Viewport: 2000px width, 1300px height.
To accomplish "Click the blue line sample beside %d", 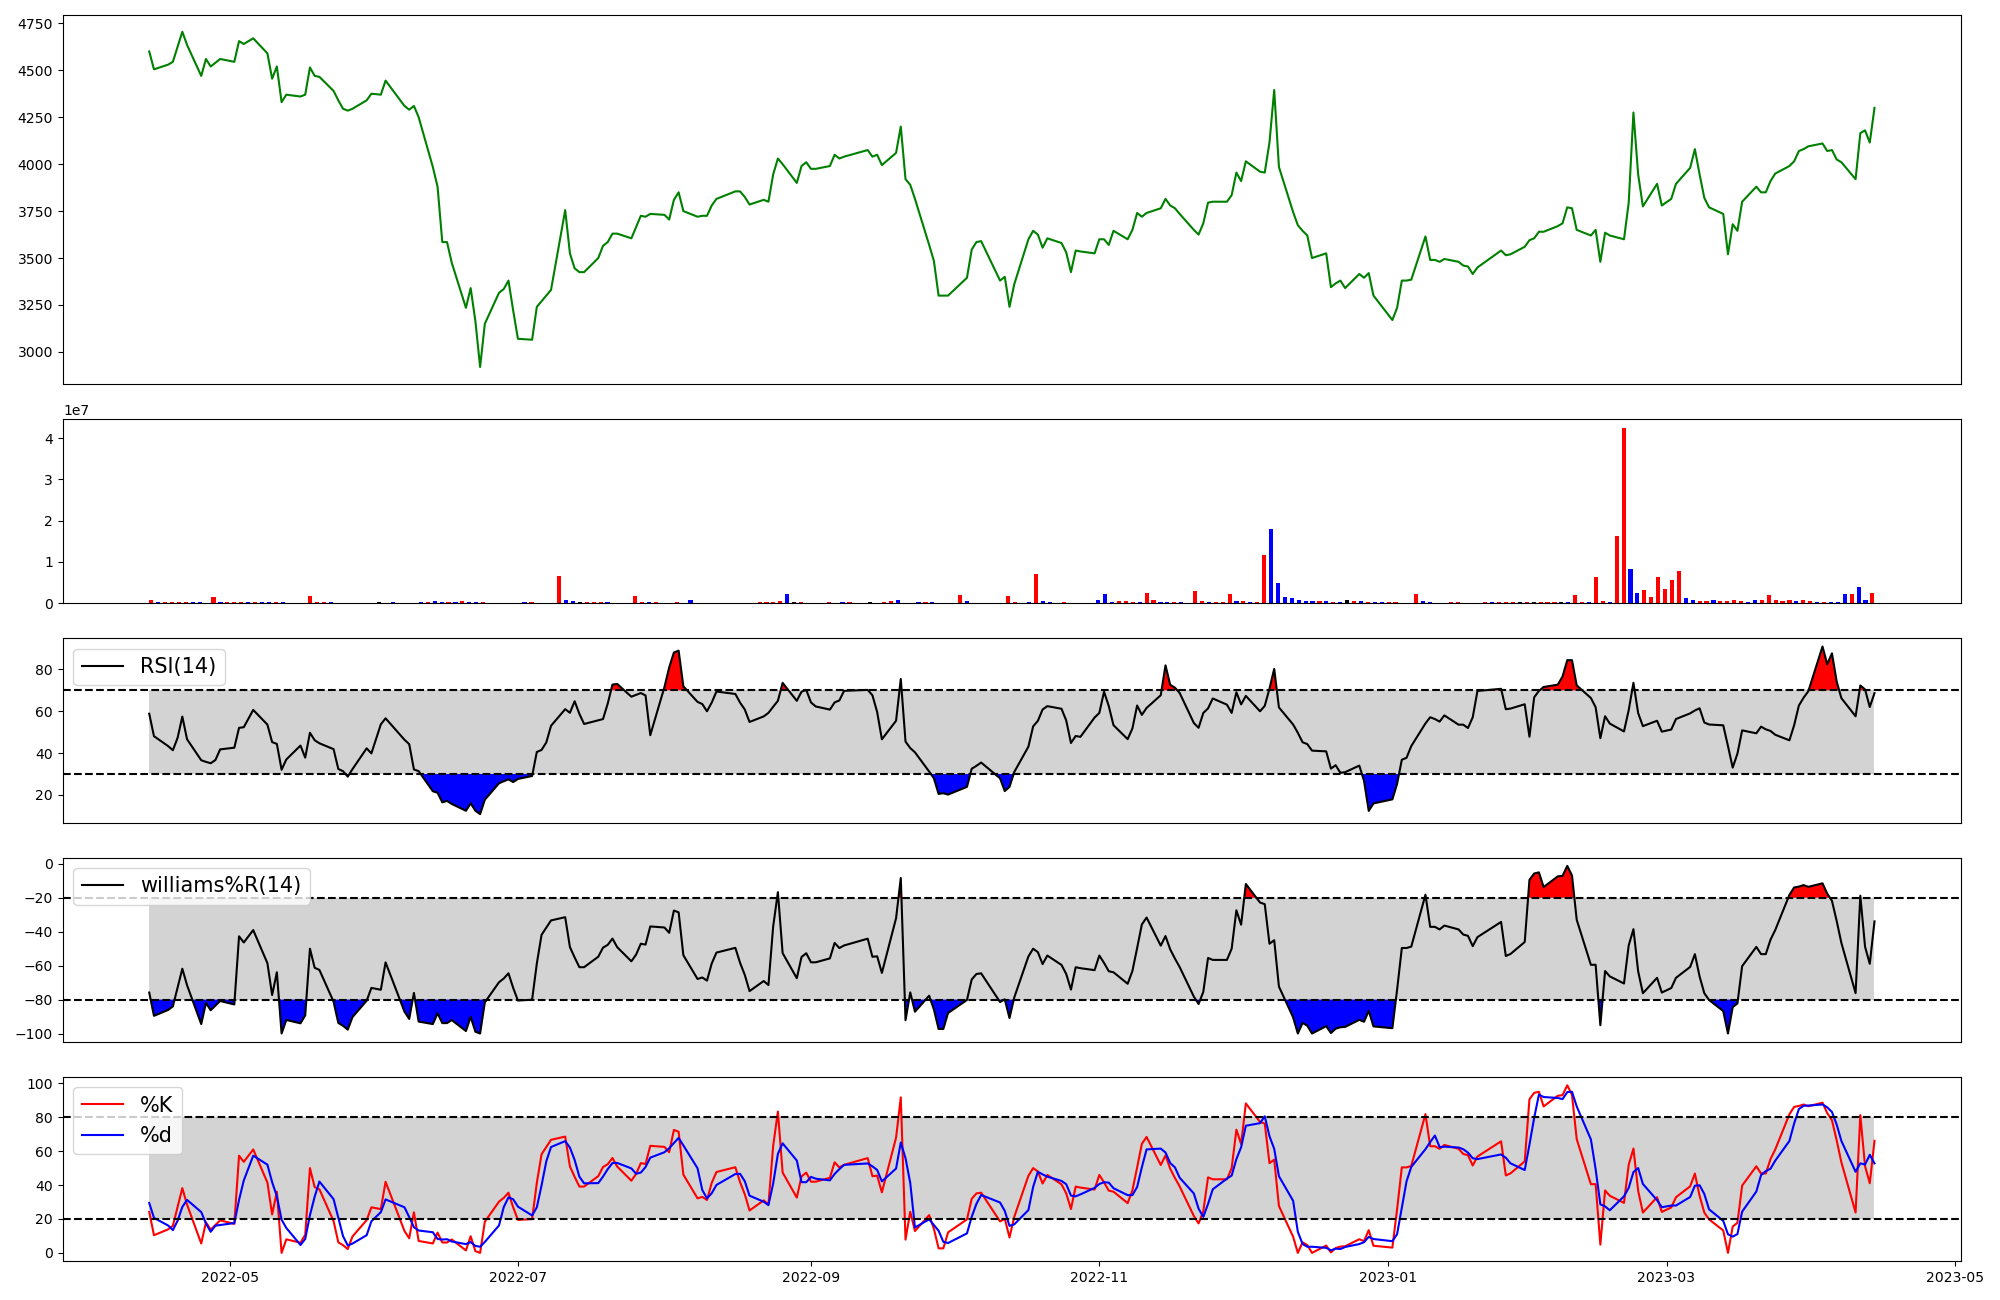I will pos(102,1135).
